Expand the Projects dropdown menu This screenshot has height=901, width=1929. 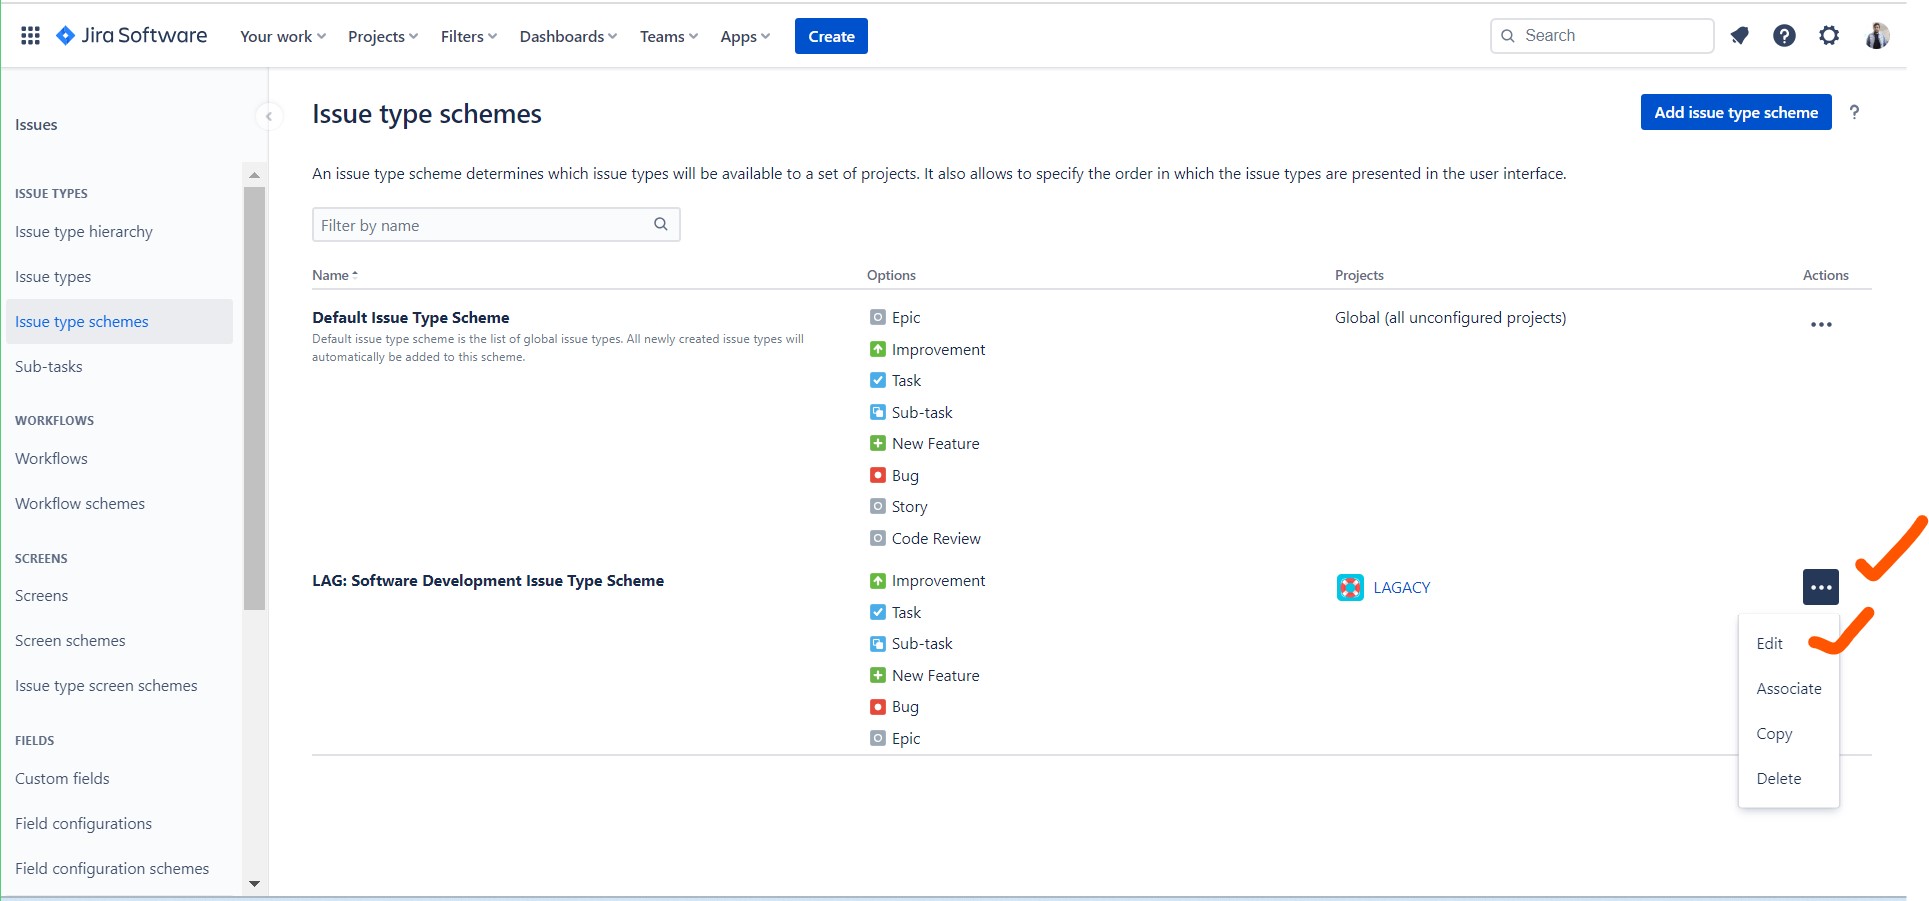(382, 37)
